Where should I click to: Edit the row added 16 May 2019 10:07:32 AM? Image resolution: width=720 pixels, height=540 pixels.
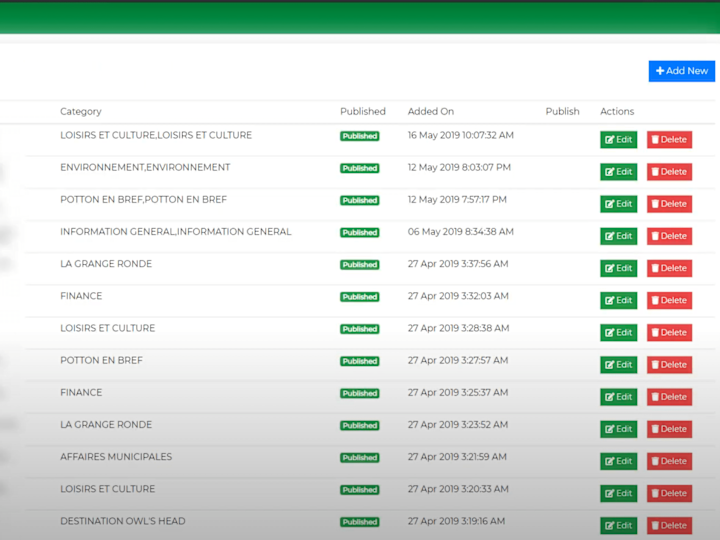619,140
